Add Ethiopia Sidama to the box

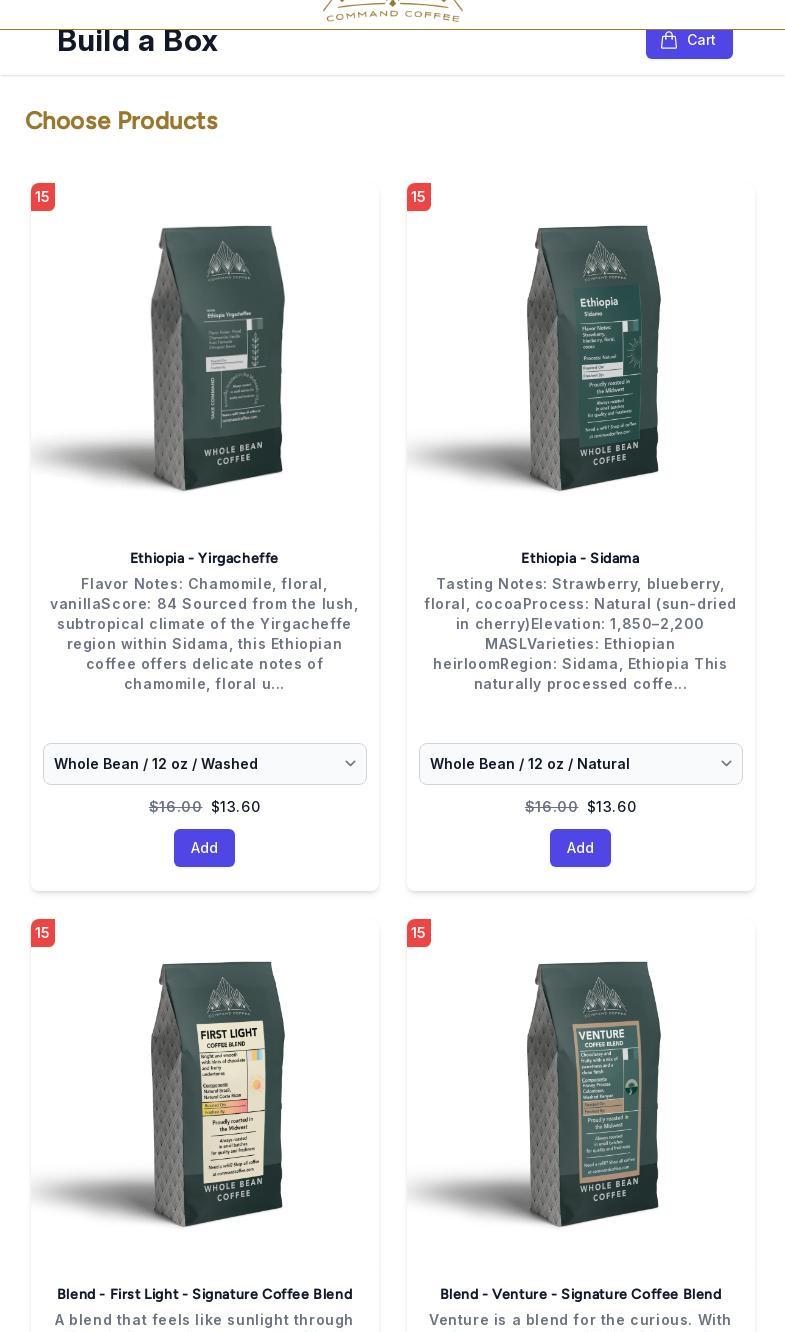580,848
